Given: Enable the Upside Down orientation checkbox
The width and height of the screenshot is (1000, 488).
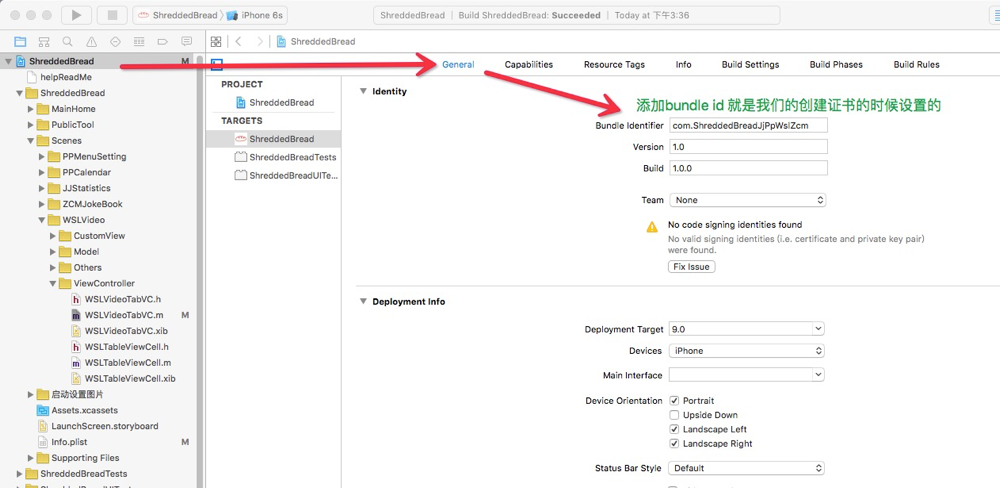Looking at the screenshot, I should click(674, 415).
